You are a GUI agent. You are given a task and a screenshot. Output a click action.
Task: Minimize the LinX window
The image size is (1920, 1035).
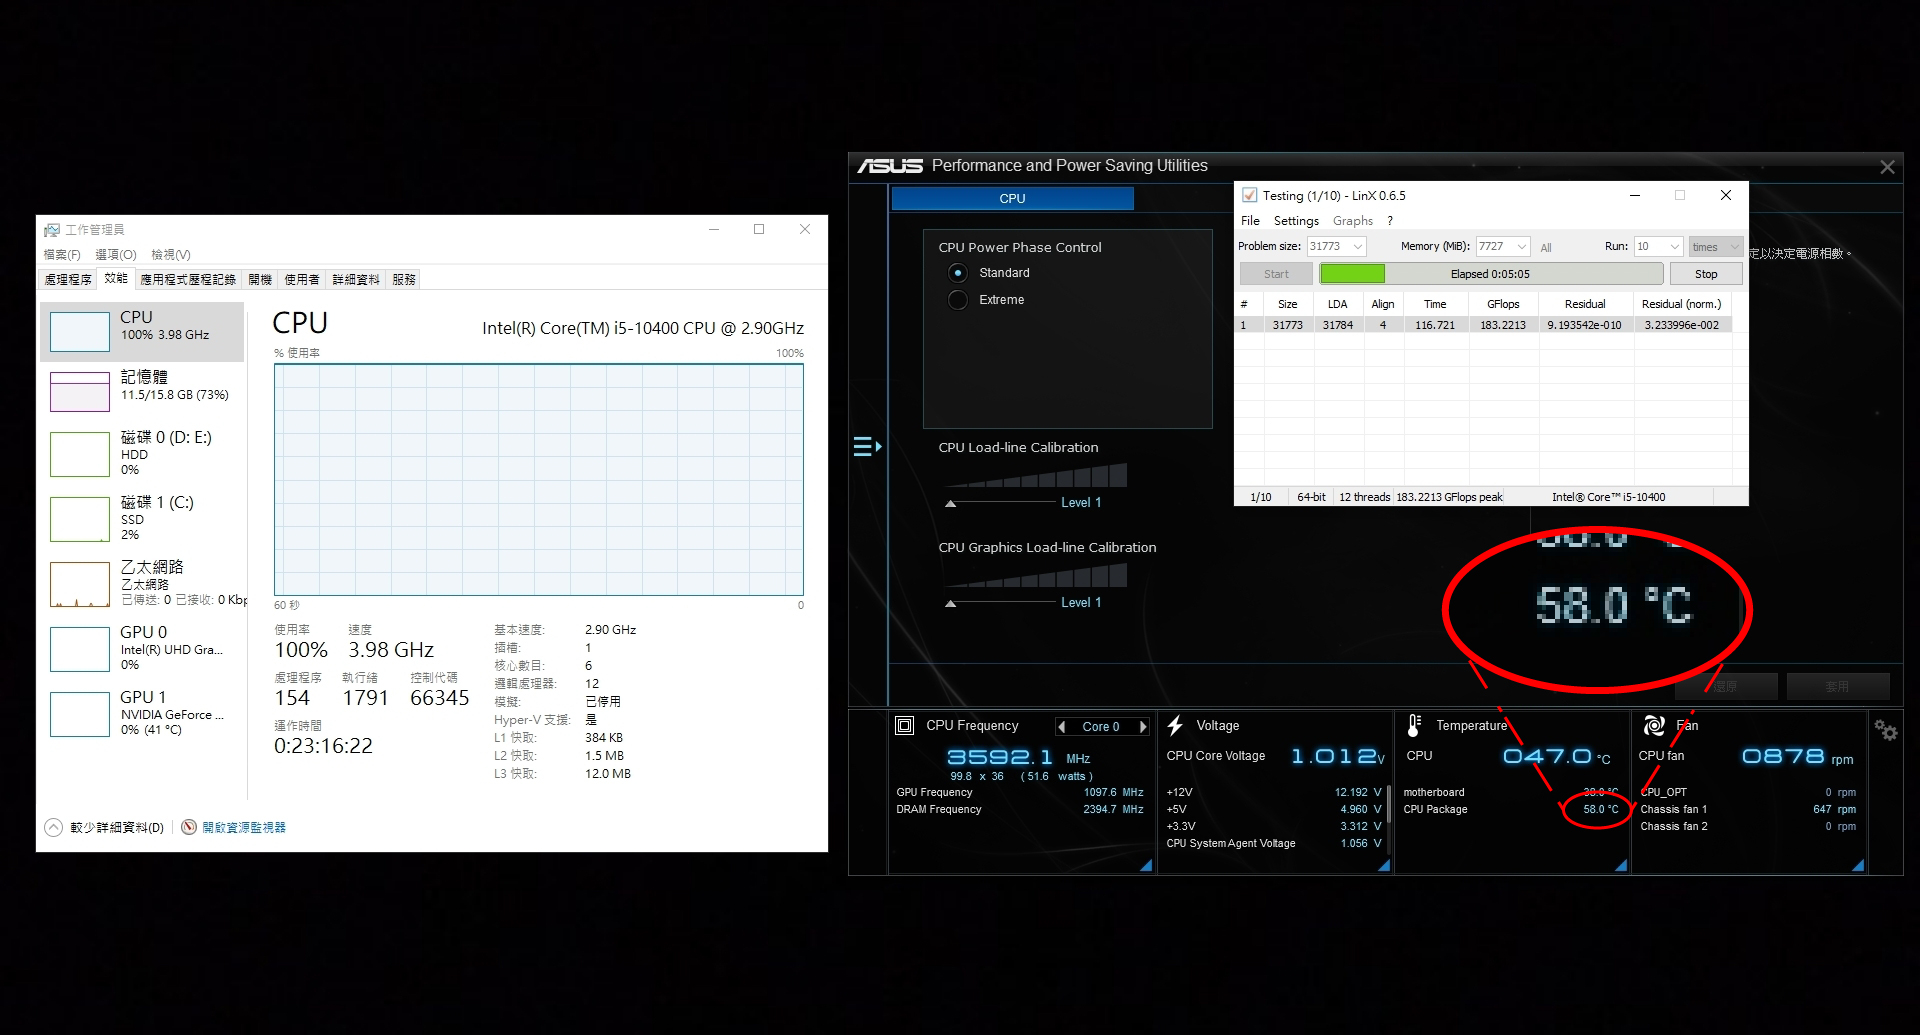(1635, 195)
